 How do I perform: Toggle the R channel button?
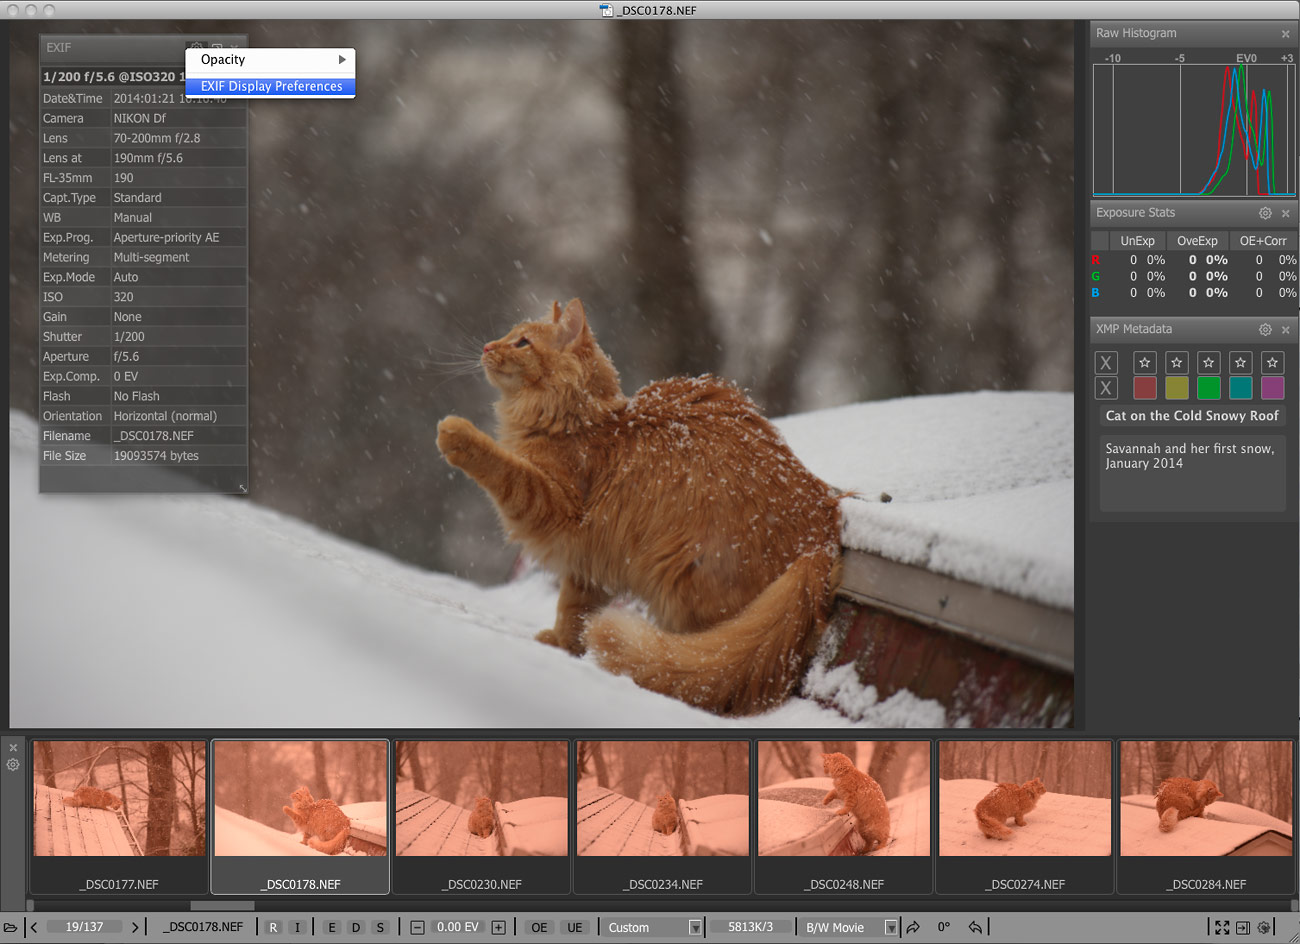(x=273, y=927)
